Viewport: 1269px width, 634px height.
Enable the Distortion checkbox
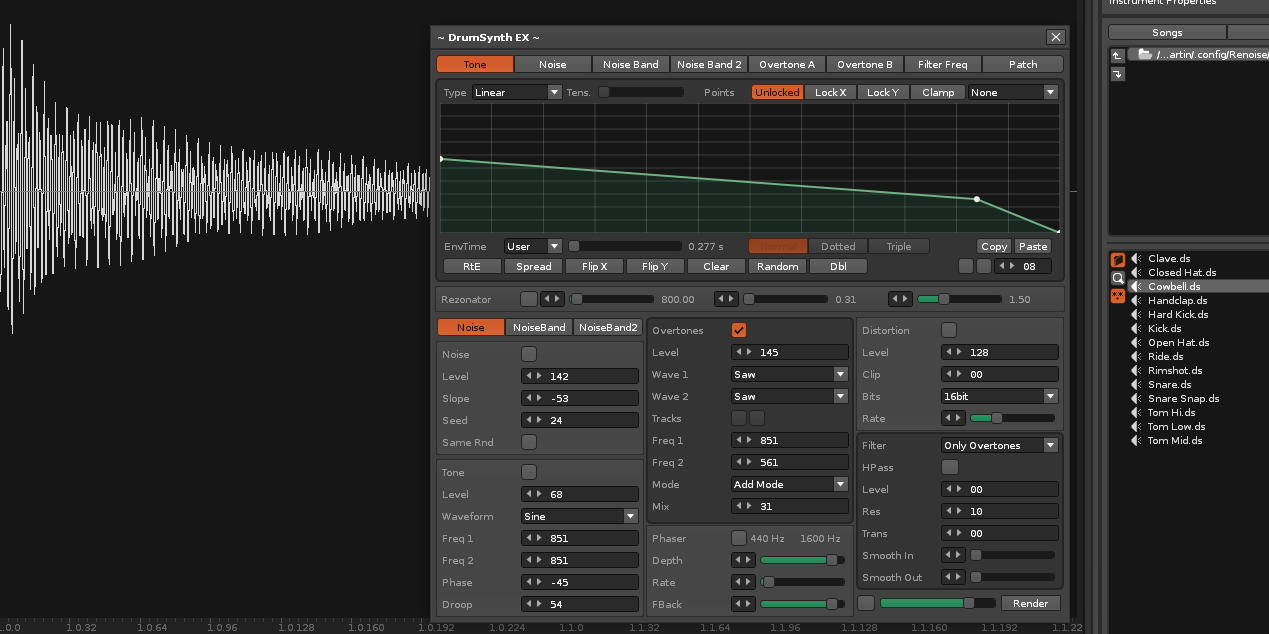(x=949, y=330)
